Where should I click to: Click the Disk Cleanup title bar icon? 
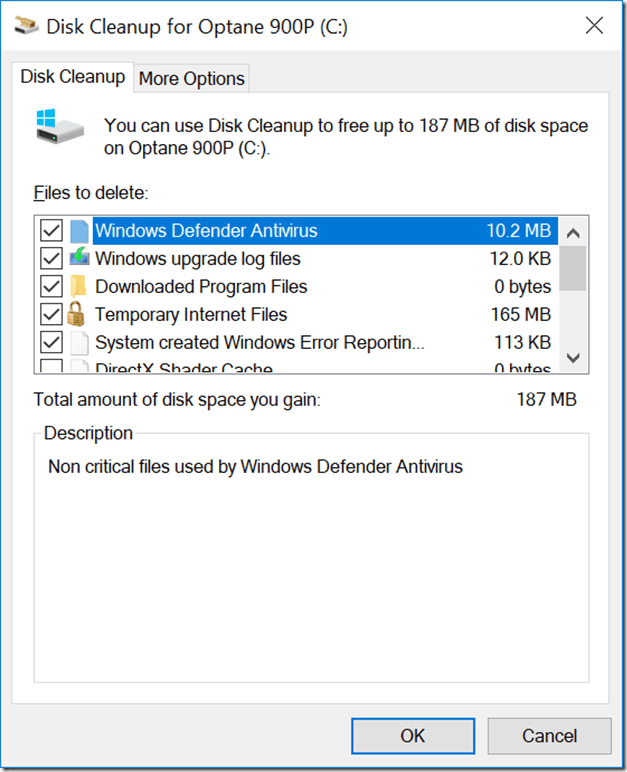[x=27, y=25]
